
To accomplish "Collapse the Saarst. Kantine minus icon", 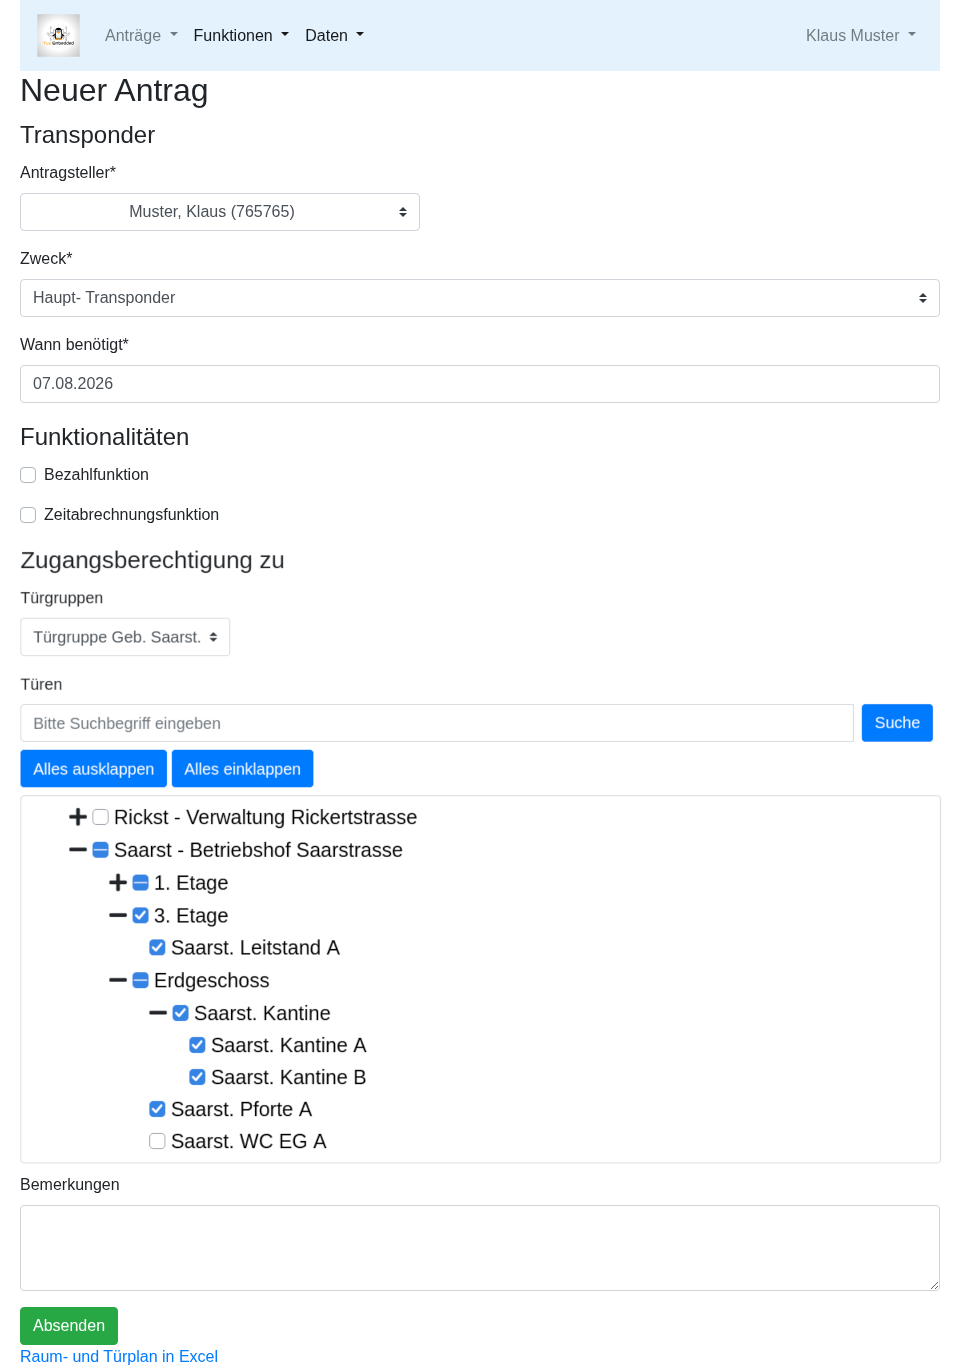I will coord(158,1013).
